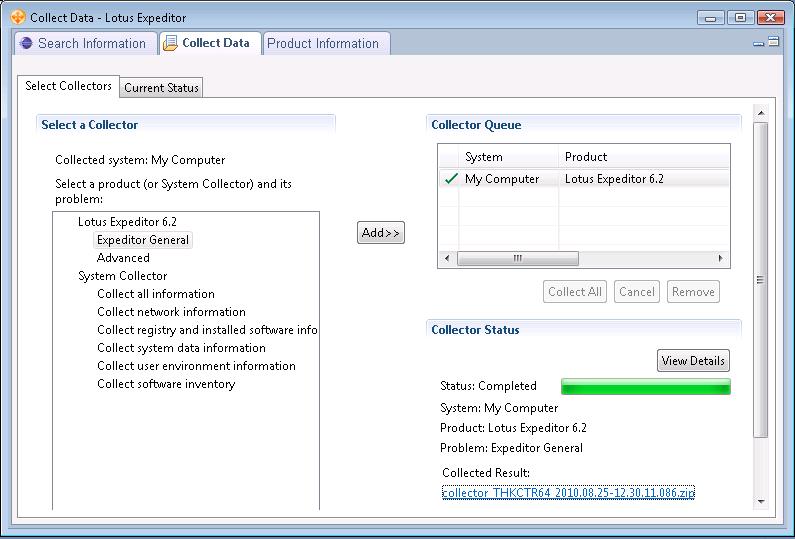Image resolution: width=795 pixels, height=539 pixels.
Task: Click the Status: Completed text
Action: pos(488,386)
